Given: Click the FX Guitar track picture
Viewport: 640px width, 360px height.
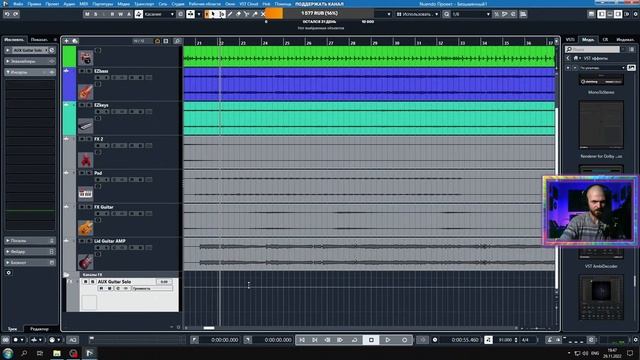Looking at the screenshot, I should [x=85, y=228].
